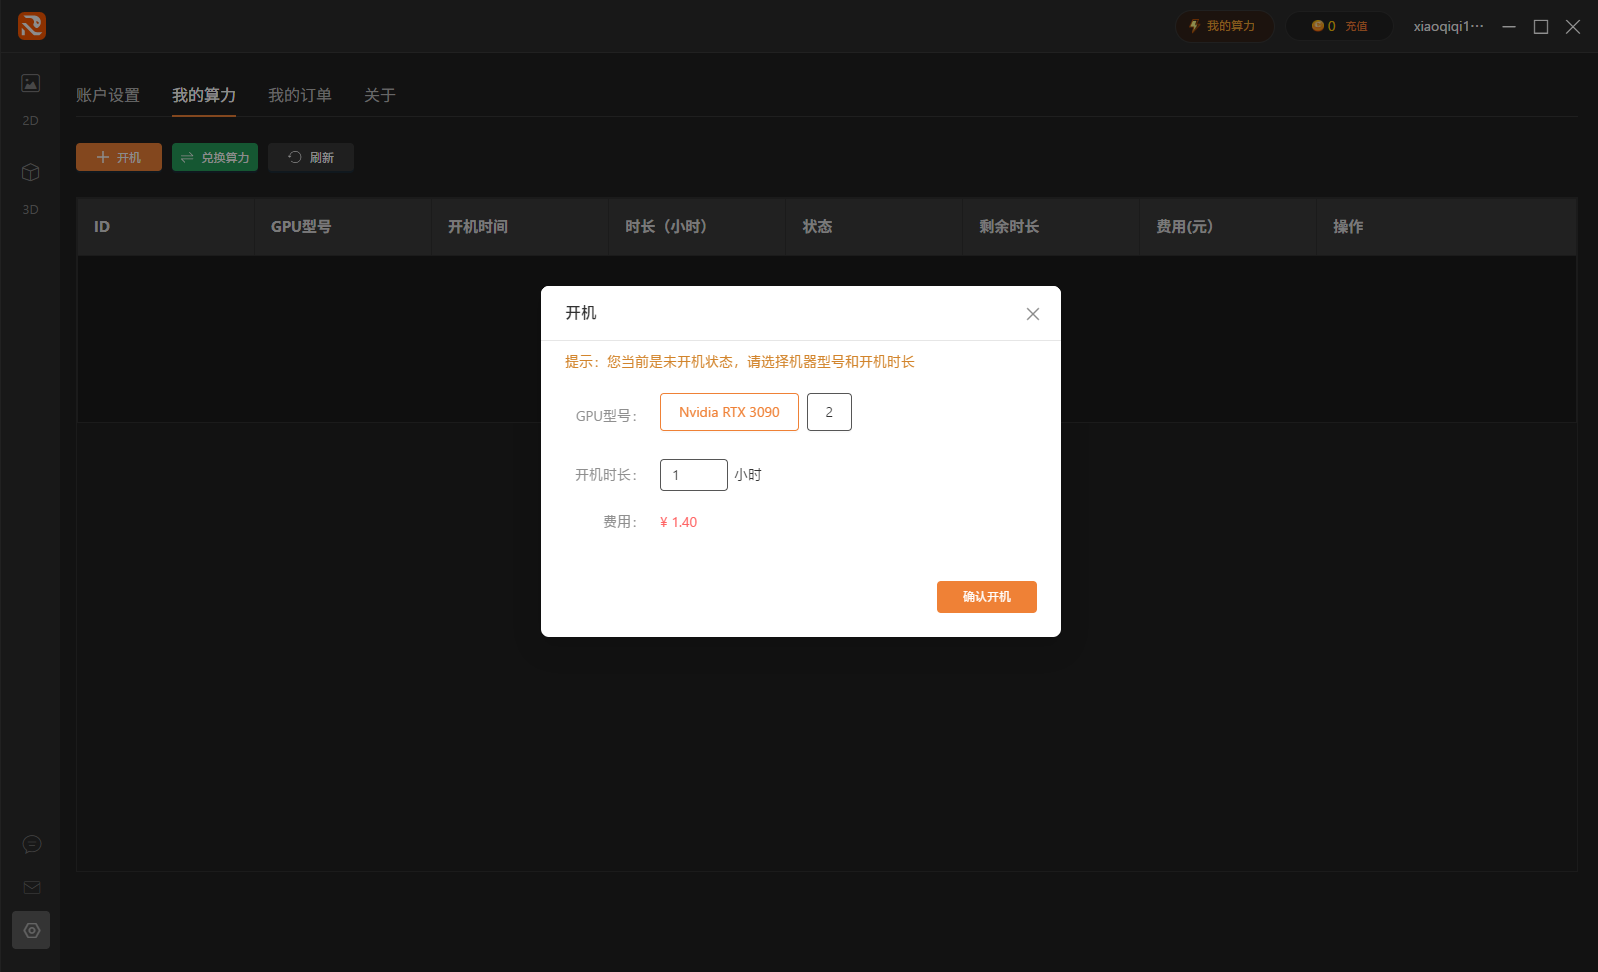The image size is (1598, 972).
Task: Click the orange hint text in dialog
Action: [740, 362]
